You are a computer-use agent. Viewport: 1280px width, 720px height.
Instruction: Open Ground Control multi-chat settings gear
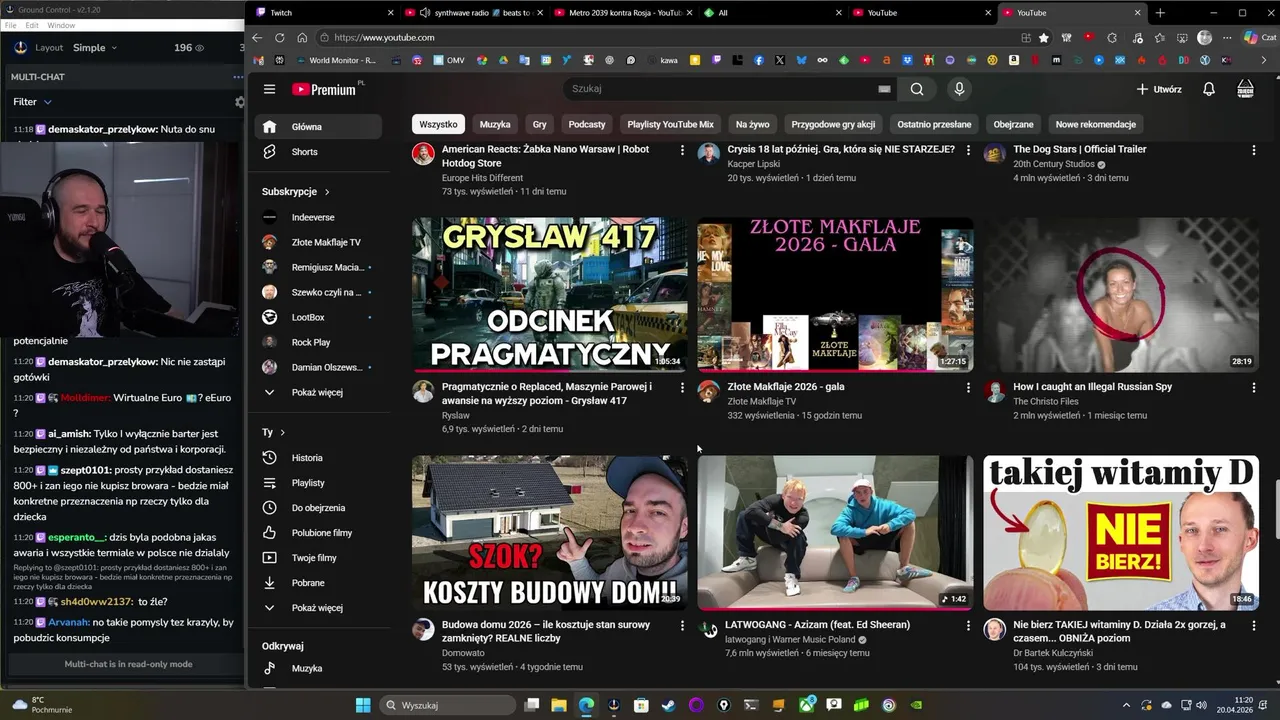(x=239, y=102)
